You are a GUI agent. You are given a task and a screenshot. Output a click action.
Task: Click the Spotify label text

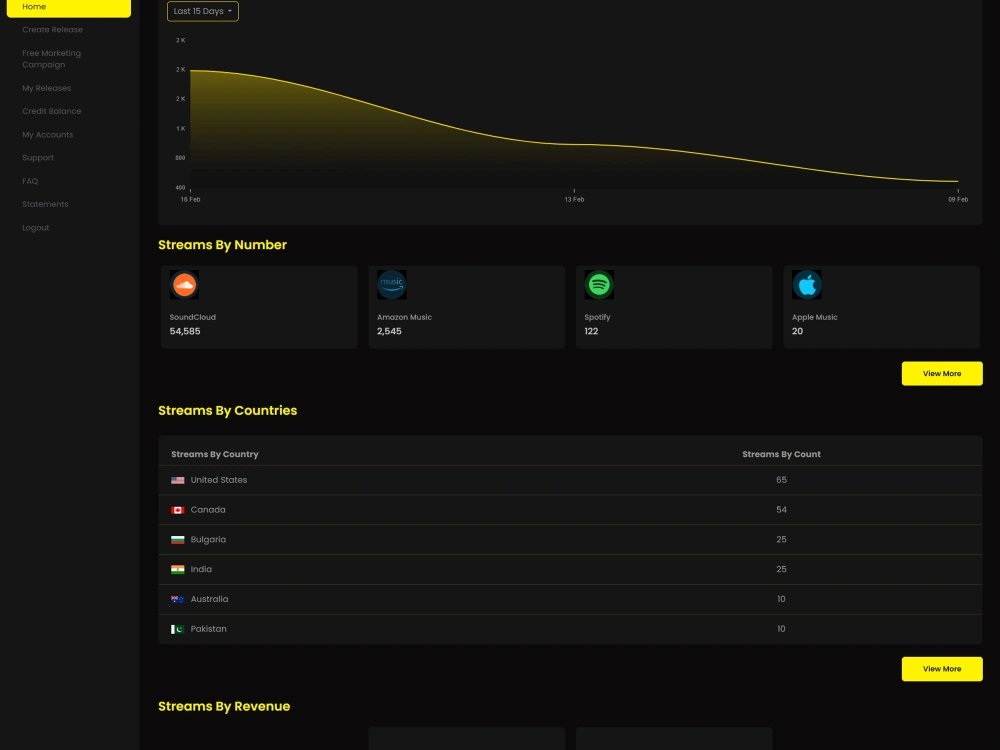[598, 317]
